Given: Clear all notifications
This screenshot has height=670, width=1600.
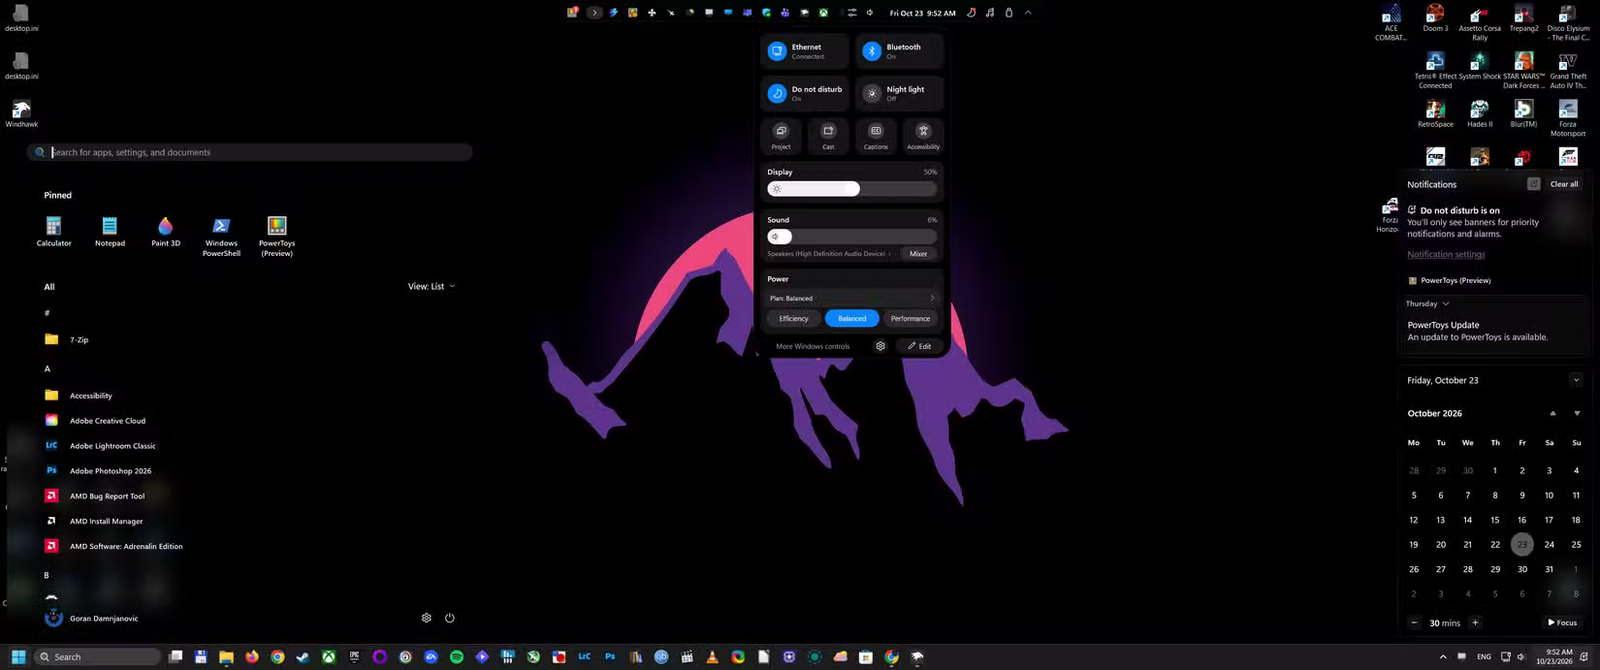Looking at the screenshot, I should coord(1564,184).
